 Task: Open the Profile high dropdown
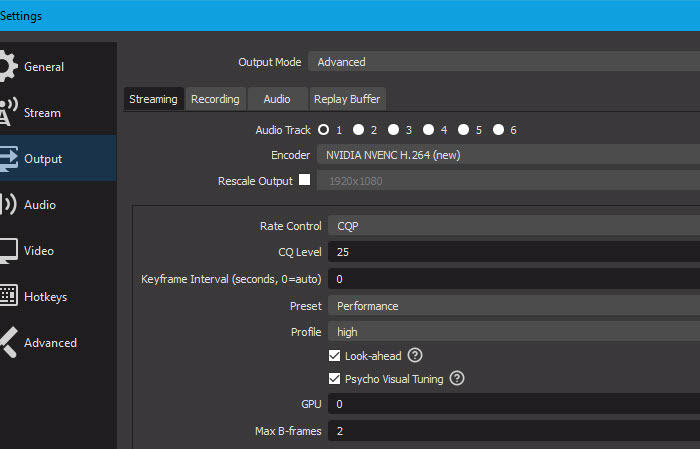pos(514,332)
